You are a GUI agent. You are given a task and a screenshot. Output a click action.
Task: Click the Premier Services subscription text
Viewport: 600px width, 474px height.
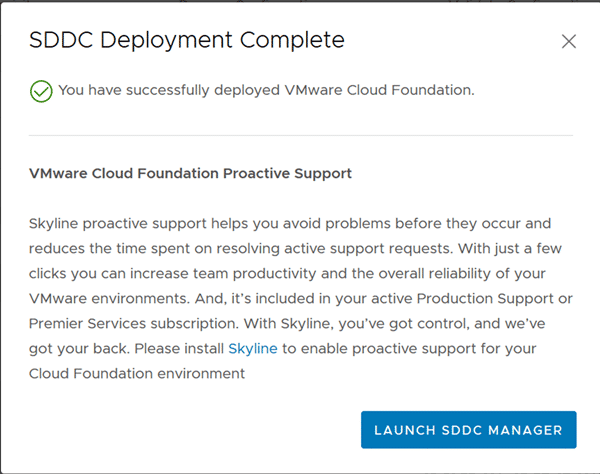(x=134, y=324)
